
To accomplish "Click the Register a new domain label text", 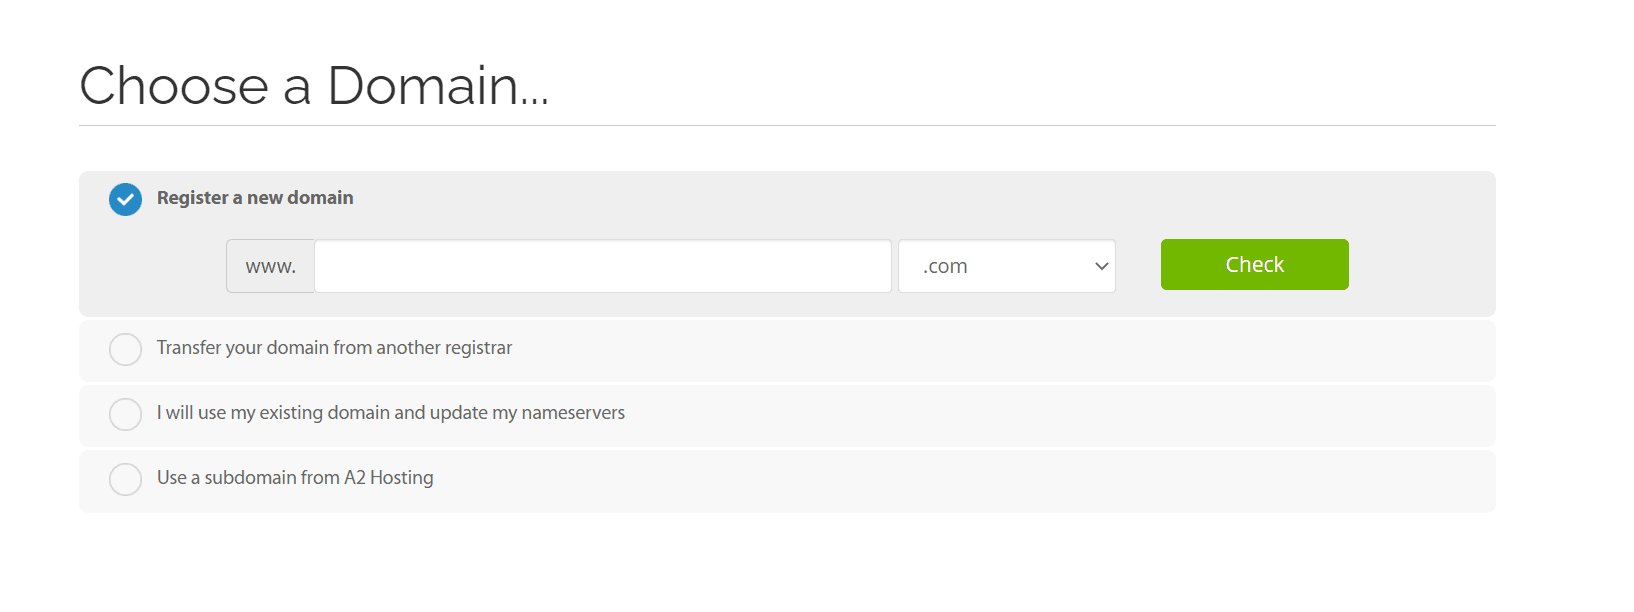I will 254,197.
